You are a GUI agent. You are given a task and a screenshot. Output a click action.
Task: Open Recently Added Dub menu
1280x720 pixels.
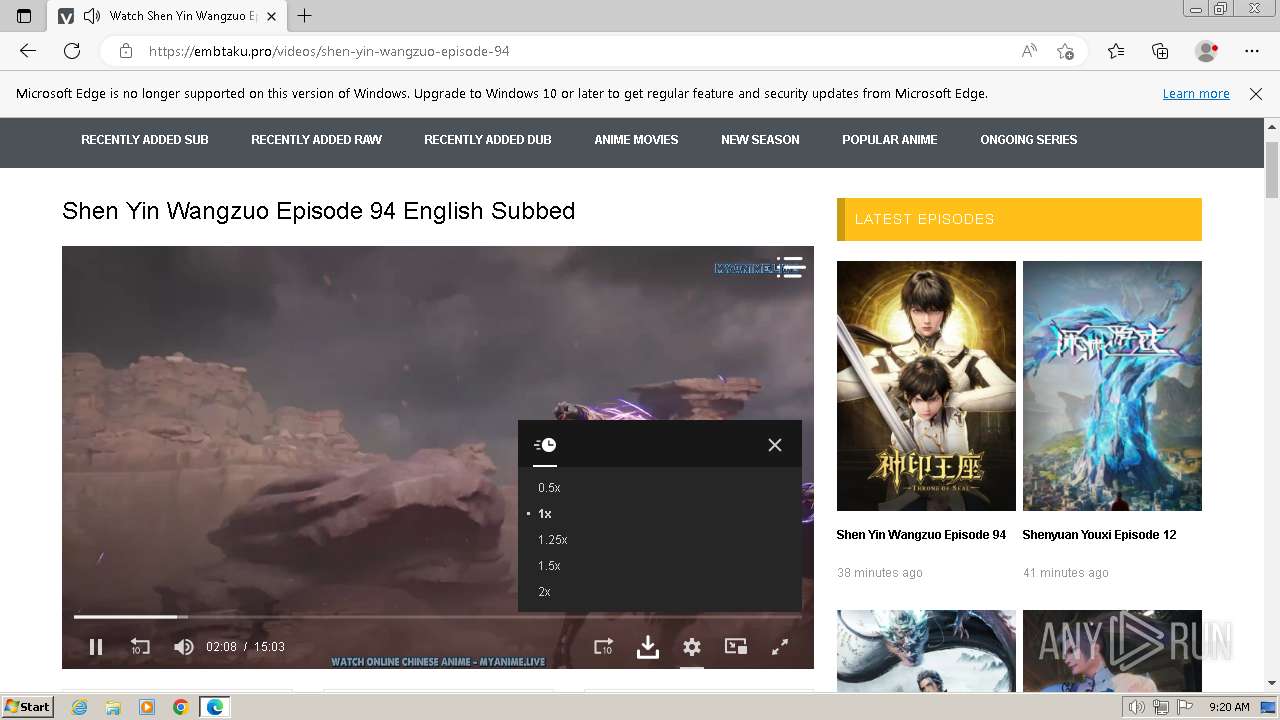(x=488, y=140)
